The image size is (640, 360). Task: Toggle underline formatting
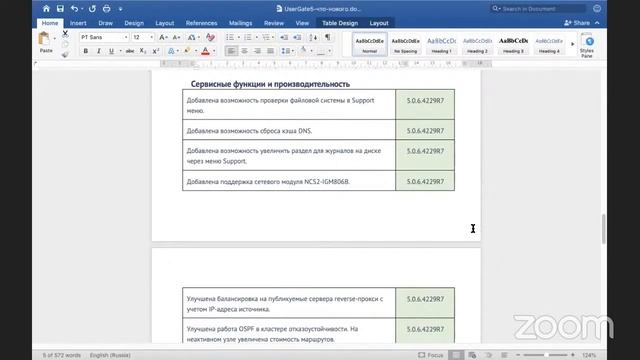click(111, 51)
